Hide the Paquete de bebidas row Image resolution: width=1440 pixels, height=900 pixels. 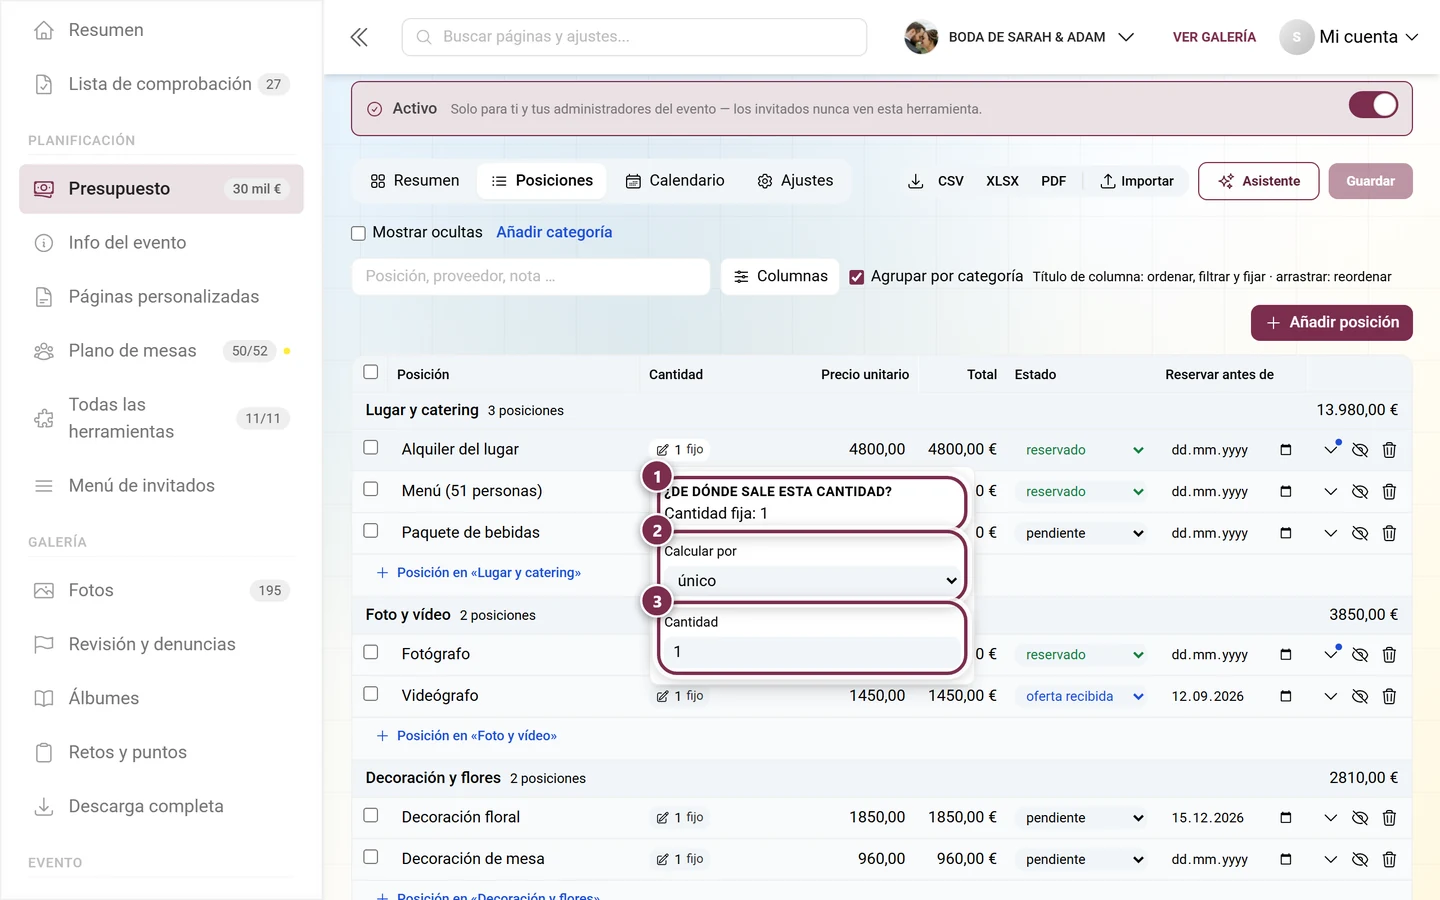tap(1360, 533)
